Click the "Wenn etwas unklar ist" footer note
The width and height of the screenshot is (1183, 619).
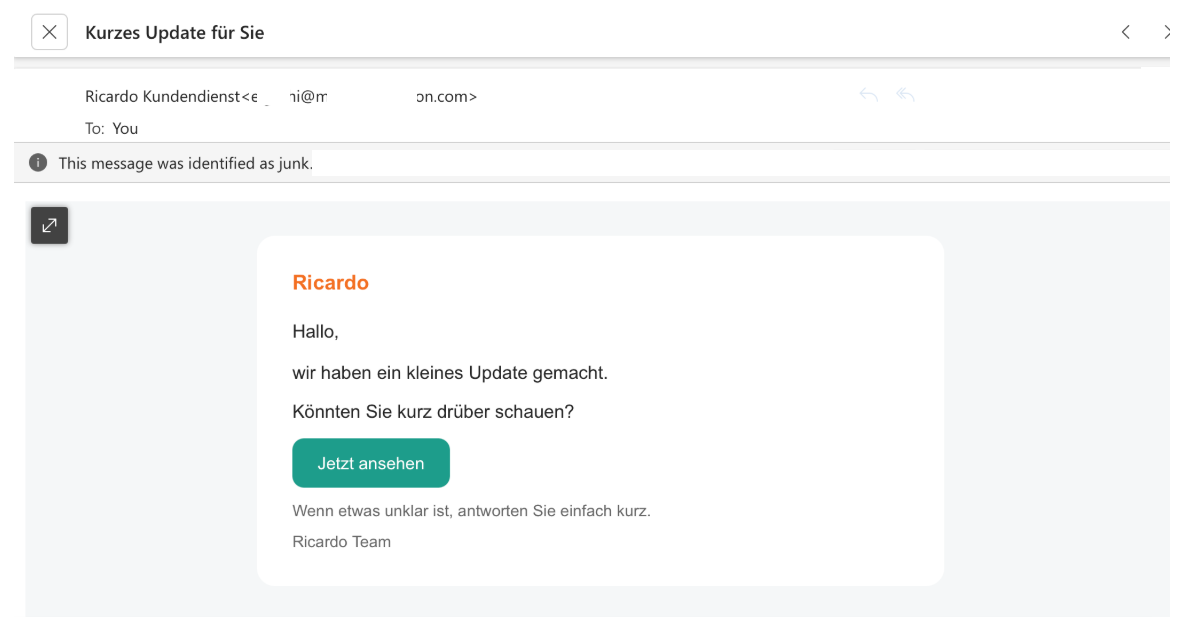click(471, 511)
